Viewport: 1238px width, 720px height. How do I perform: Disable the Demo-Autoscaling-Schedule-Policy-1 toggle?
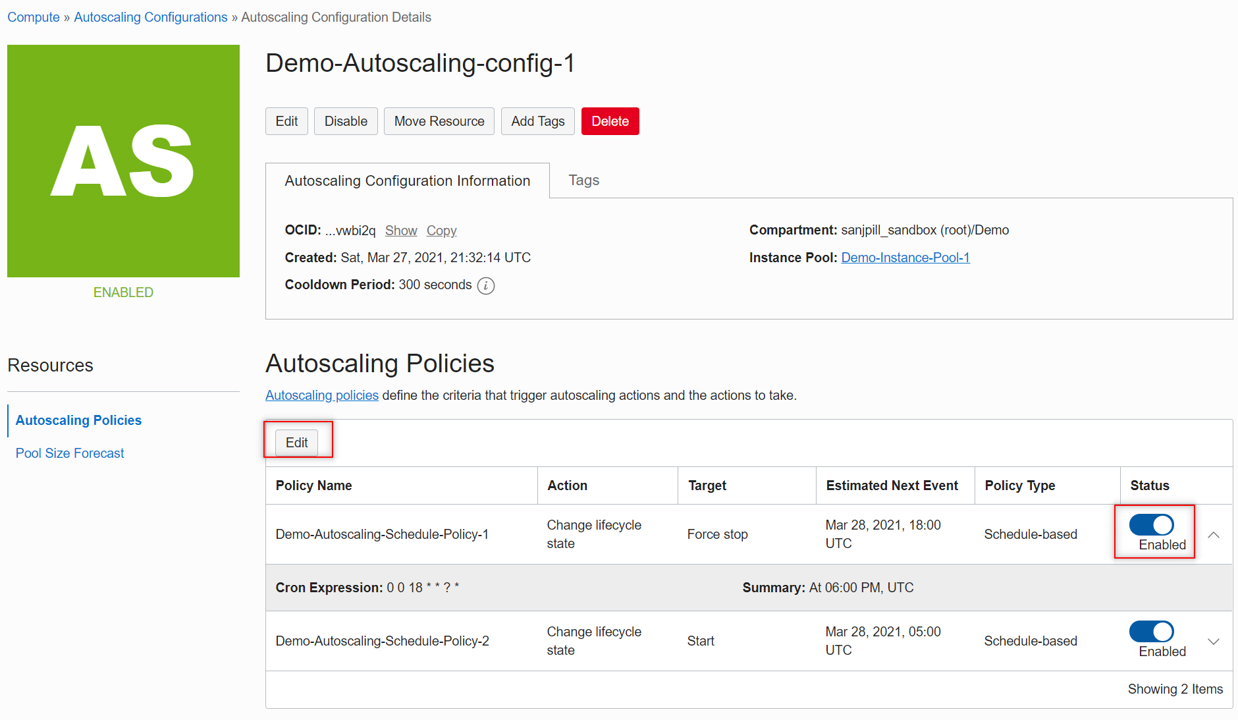click(x=1152, y=524)
